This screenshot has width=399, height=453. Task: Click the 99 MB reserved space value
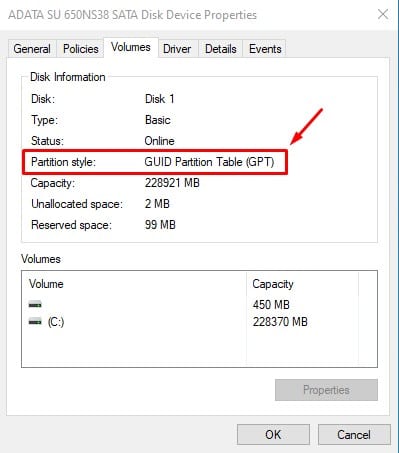160,225
